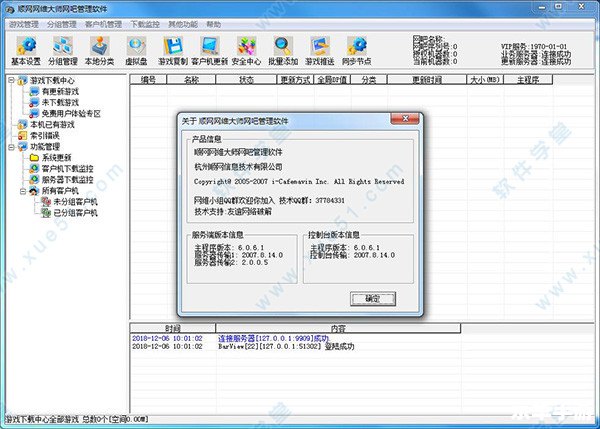Click 批量添加 magnifier icon

point(283,51)
